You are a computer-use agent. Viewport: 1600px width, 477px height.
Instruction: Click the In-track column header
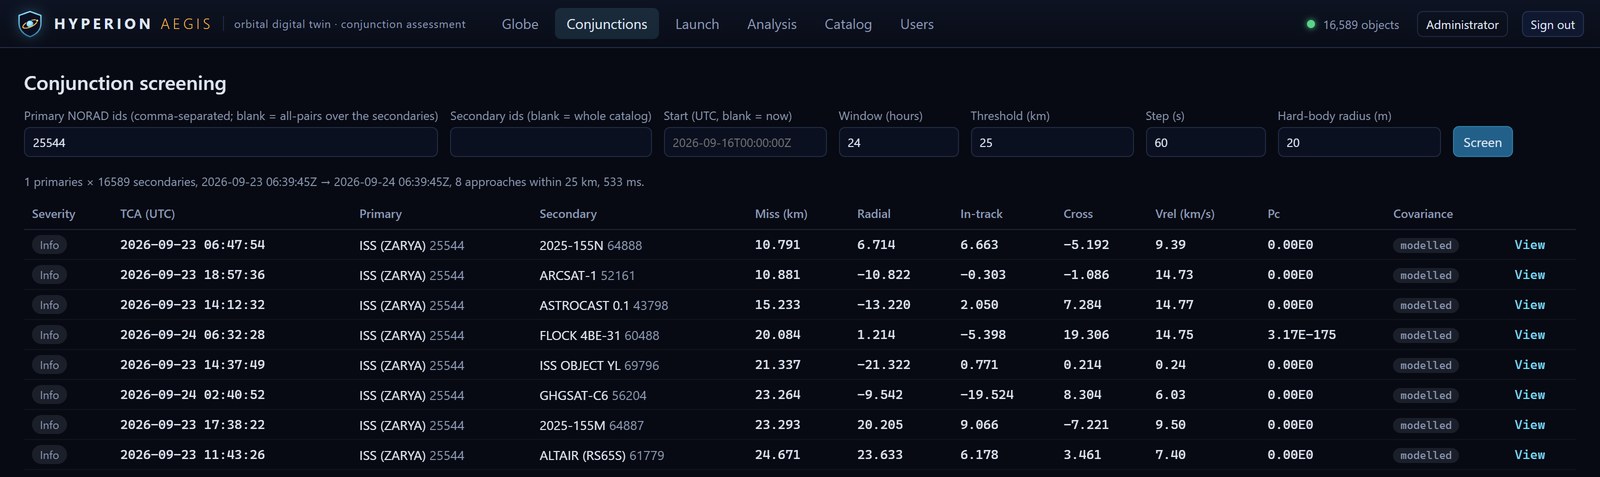tap(981, 214)
